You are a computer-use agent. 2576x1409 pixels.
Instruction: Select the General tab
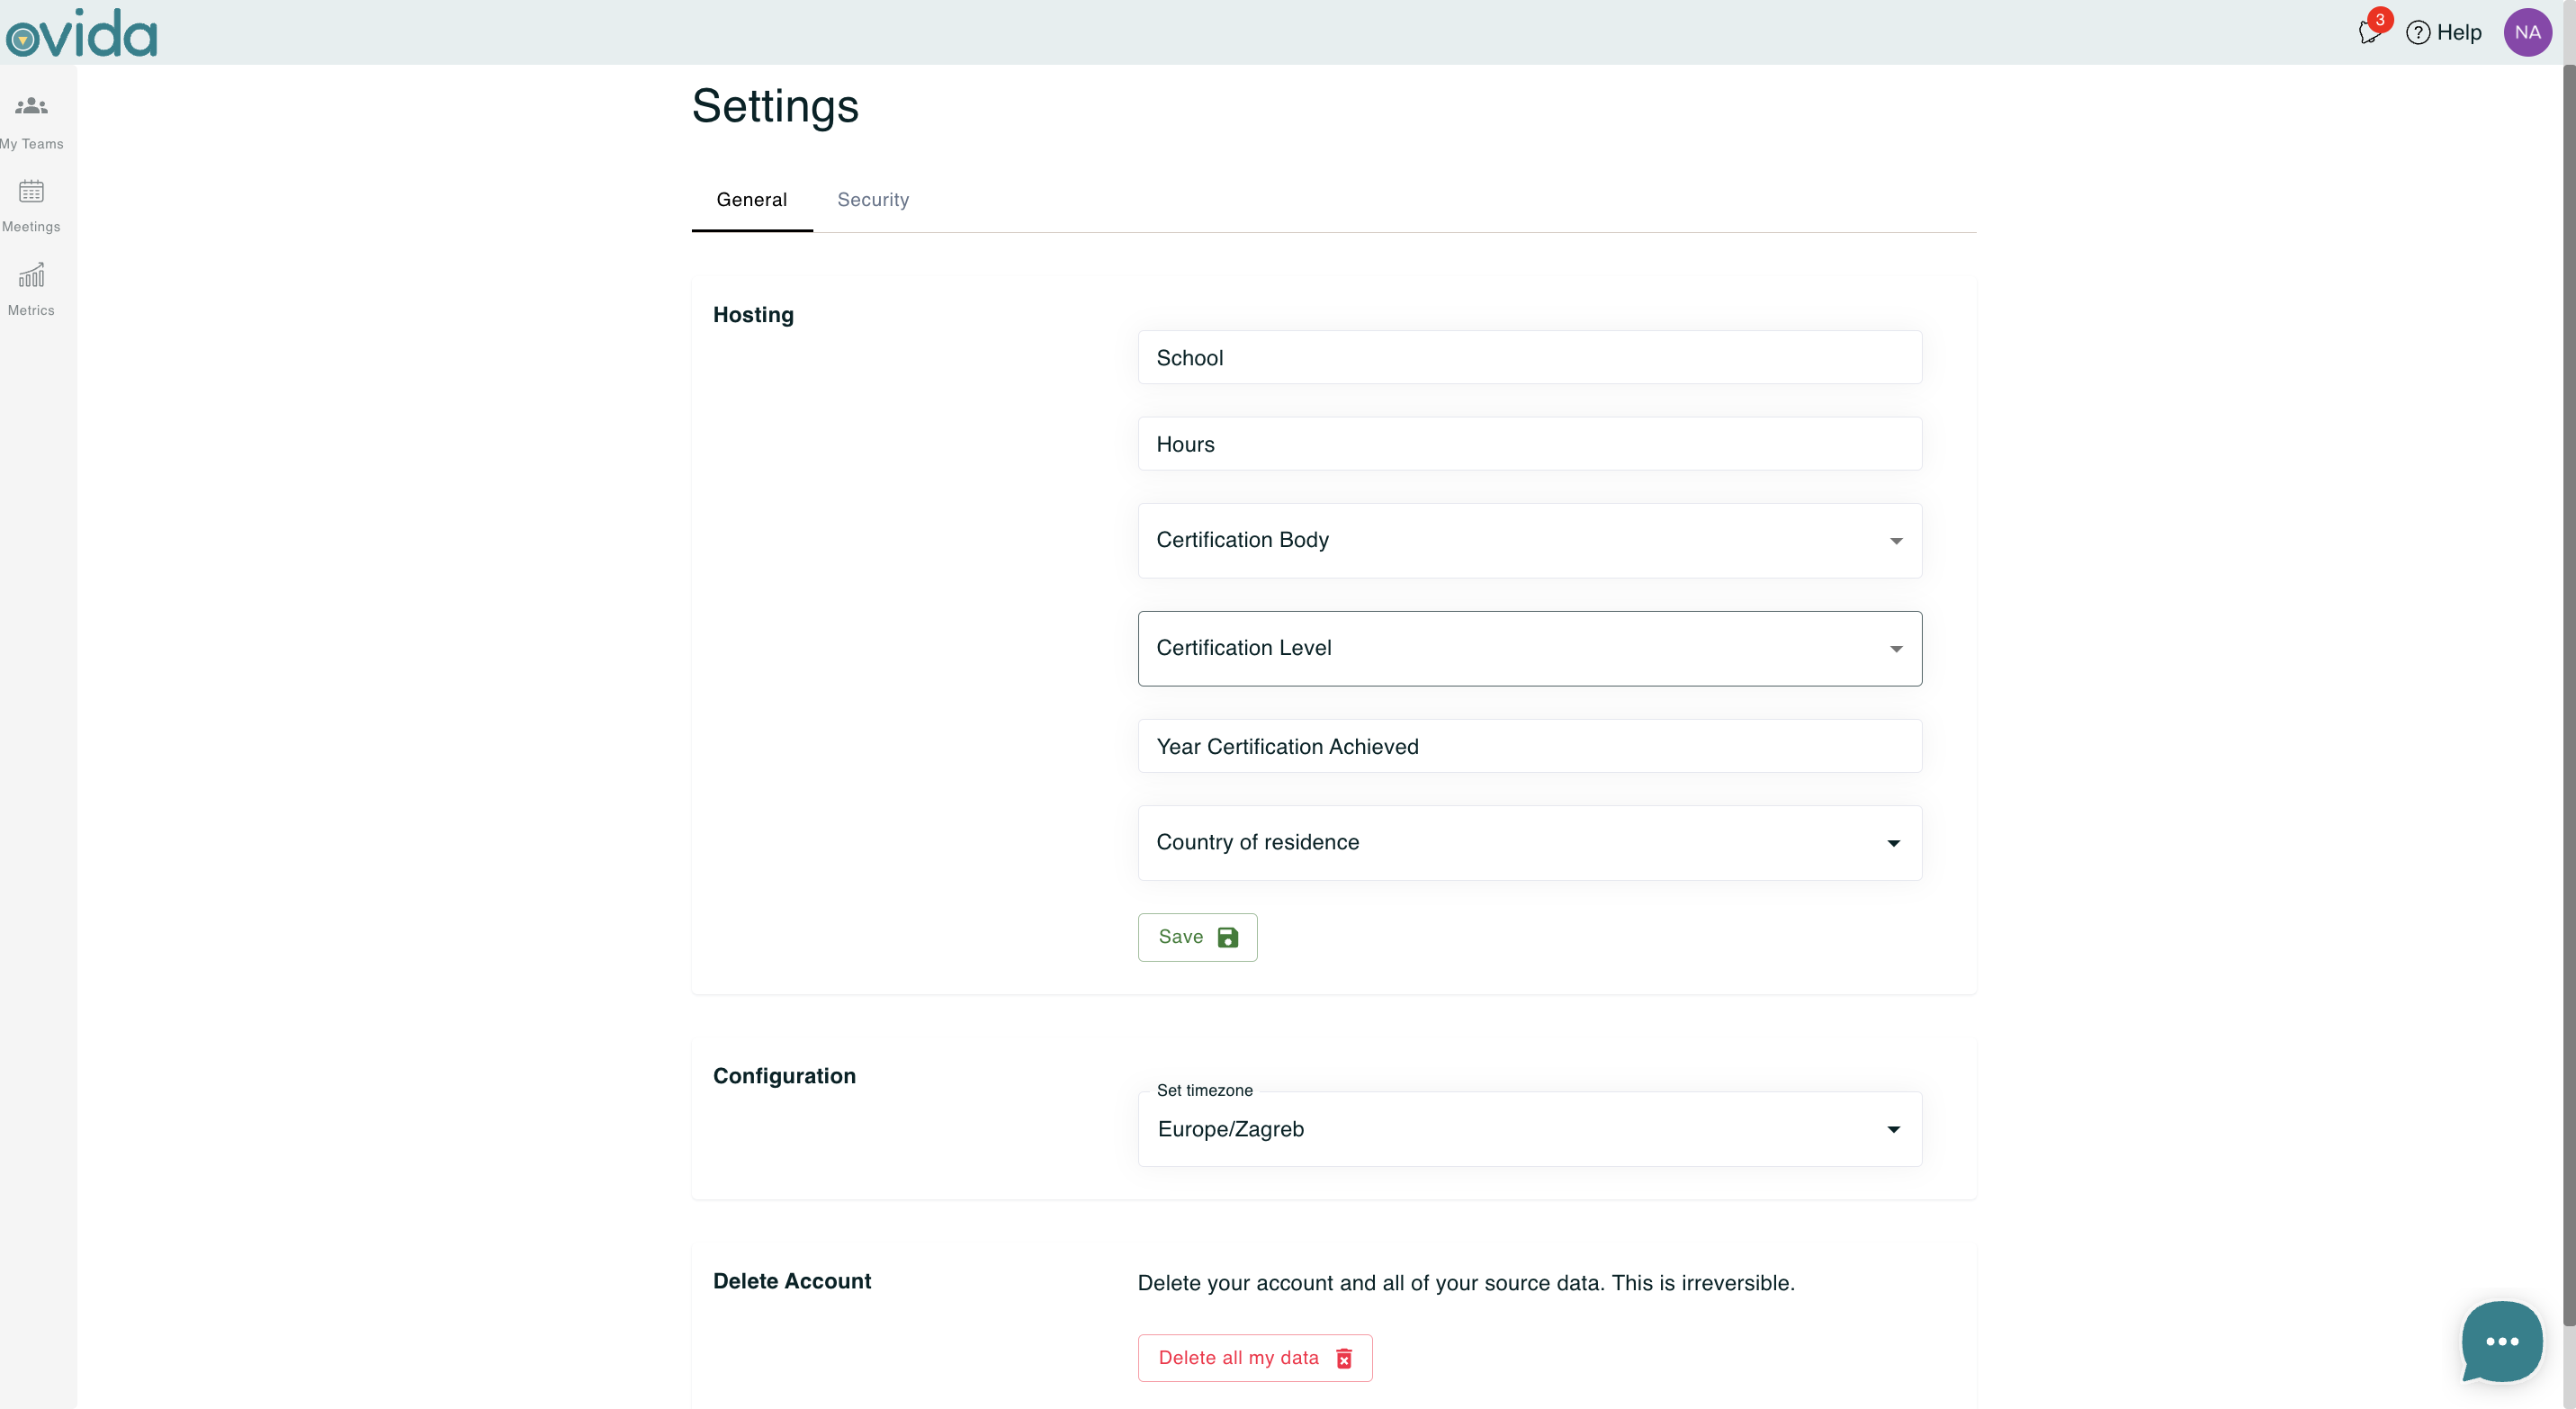click(751, 200)
